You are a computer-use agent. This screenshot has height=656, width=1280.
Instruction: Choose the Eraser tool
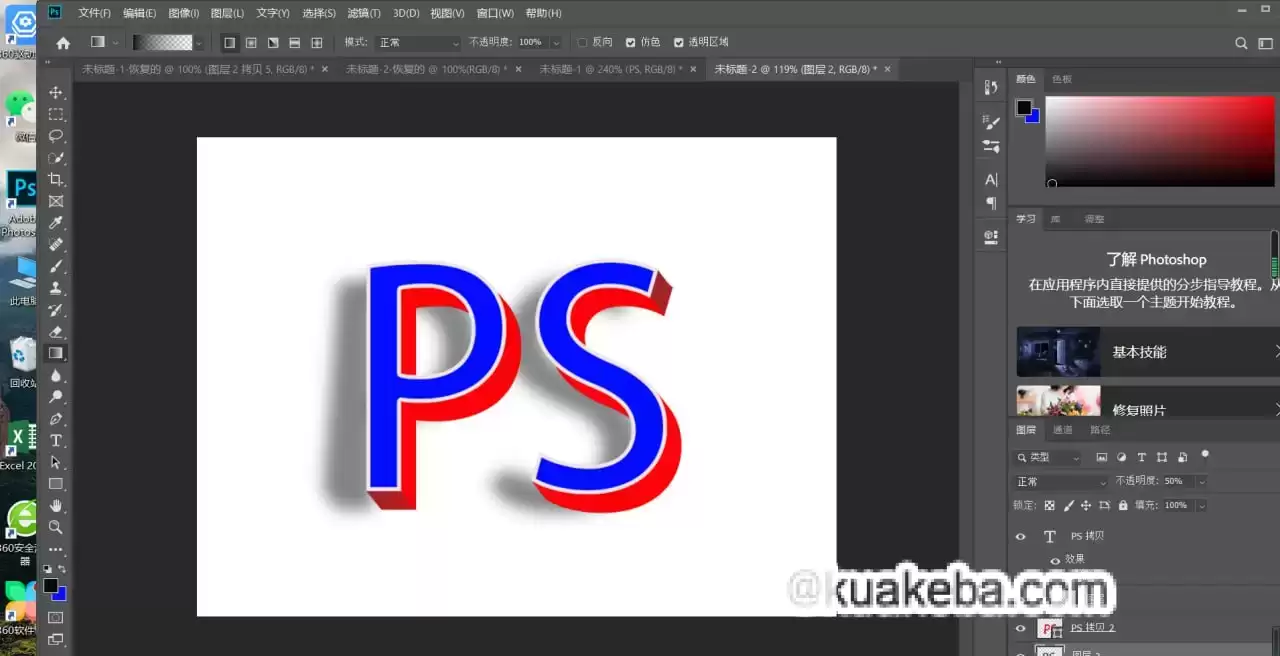tap(56, 332)
